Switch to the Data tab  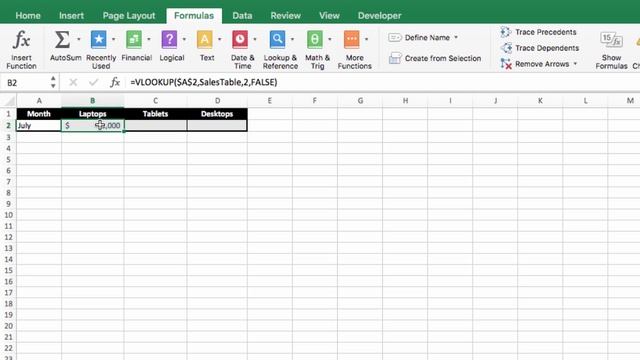[x=242, y=16]
